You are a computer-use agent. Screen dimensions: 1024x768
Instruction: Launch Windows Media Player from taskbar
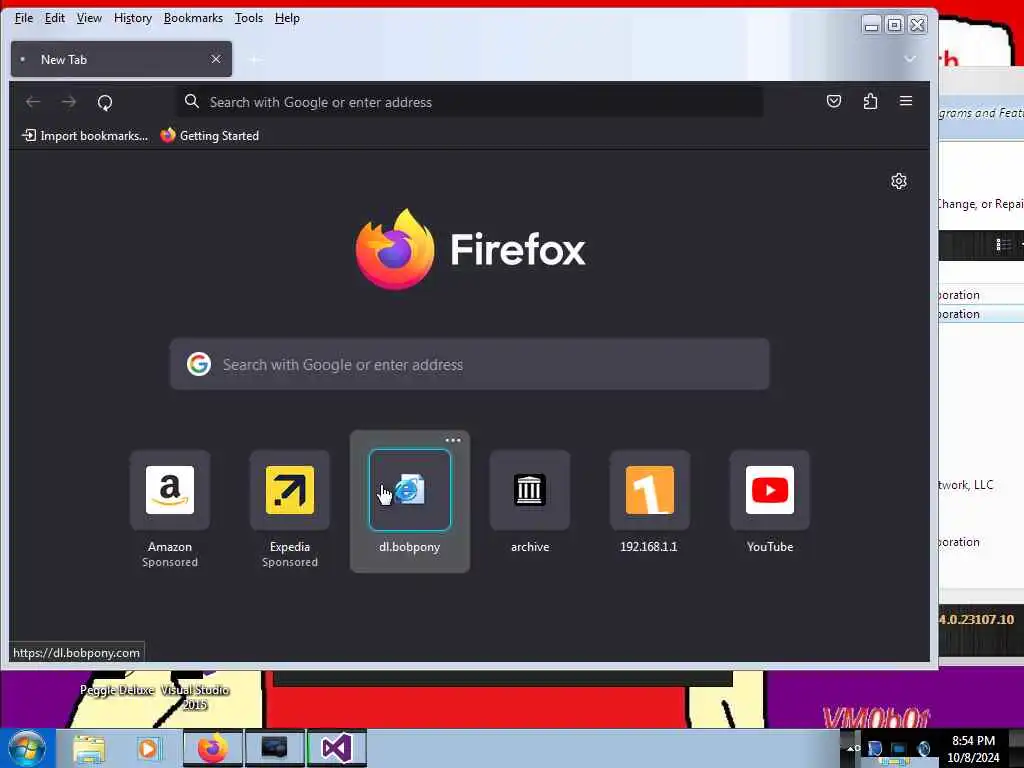click(x=148, y=748)
